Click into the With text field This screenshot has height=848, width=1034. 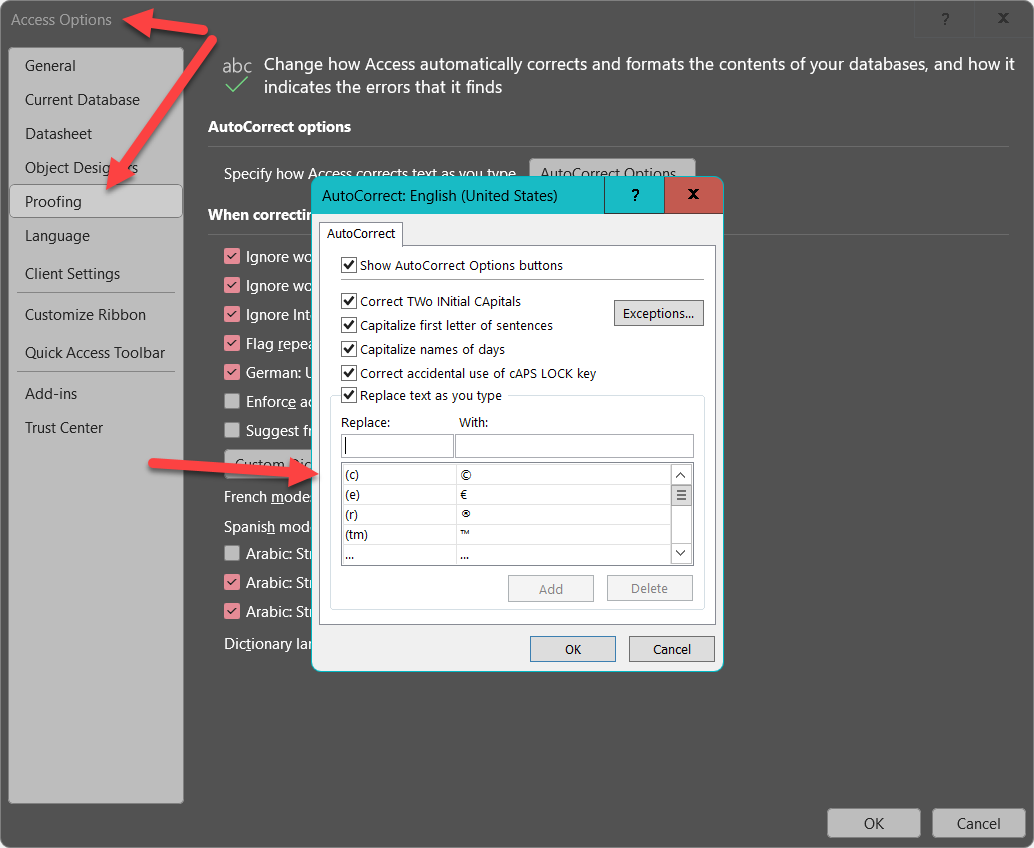click(574, 446)
